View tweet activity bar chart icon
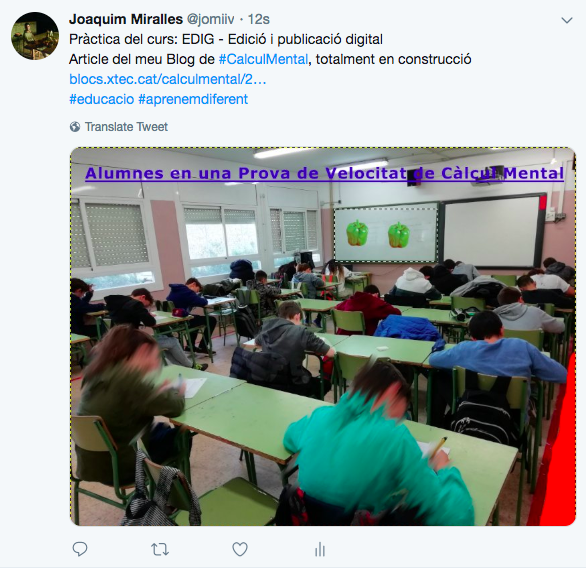Image resolution: width=586 pixels, height=568 pixels. pyautogui.click(x=320, y=550)
